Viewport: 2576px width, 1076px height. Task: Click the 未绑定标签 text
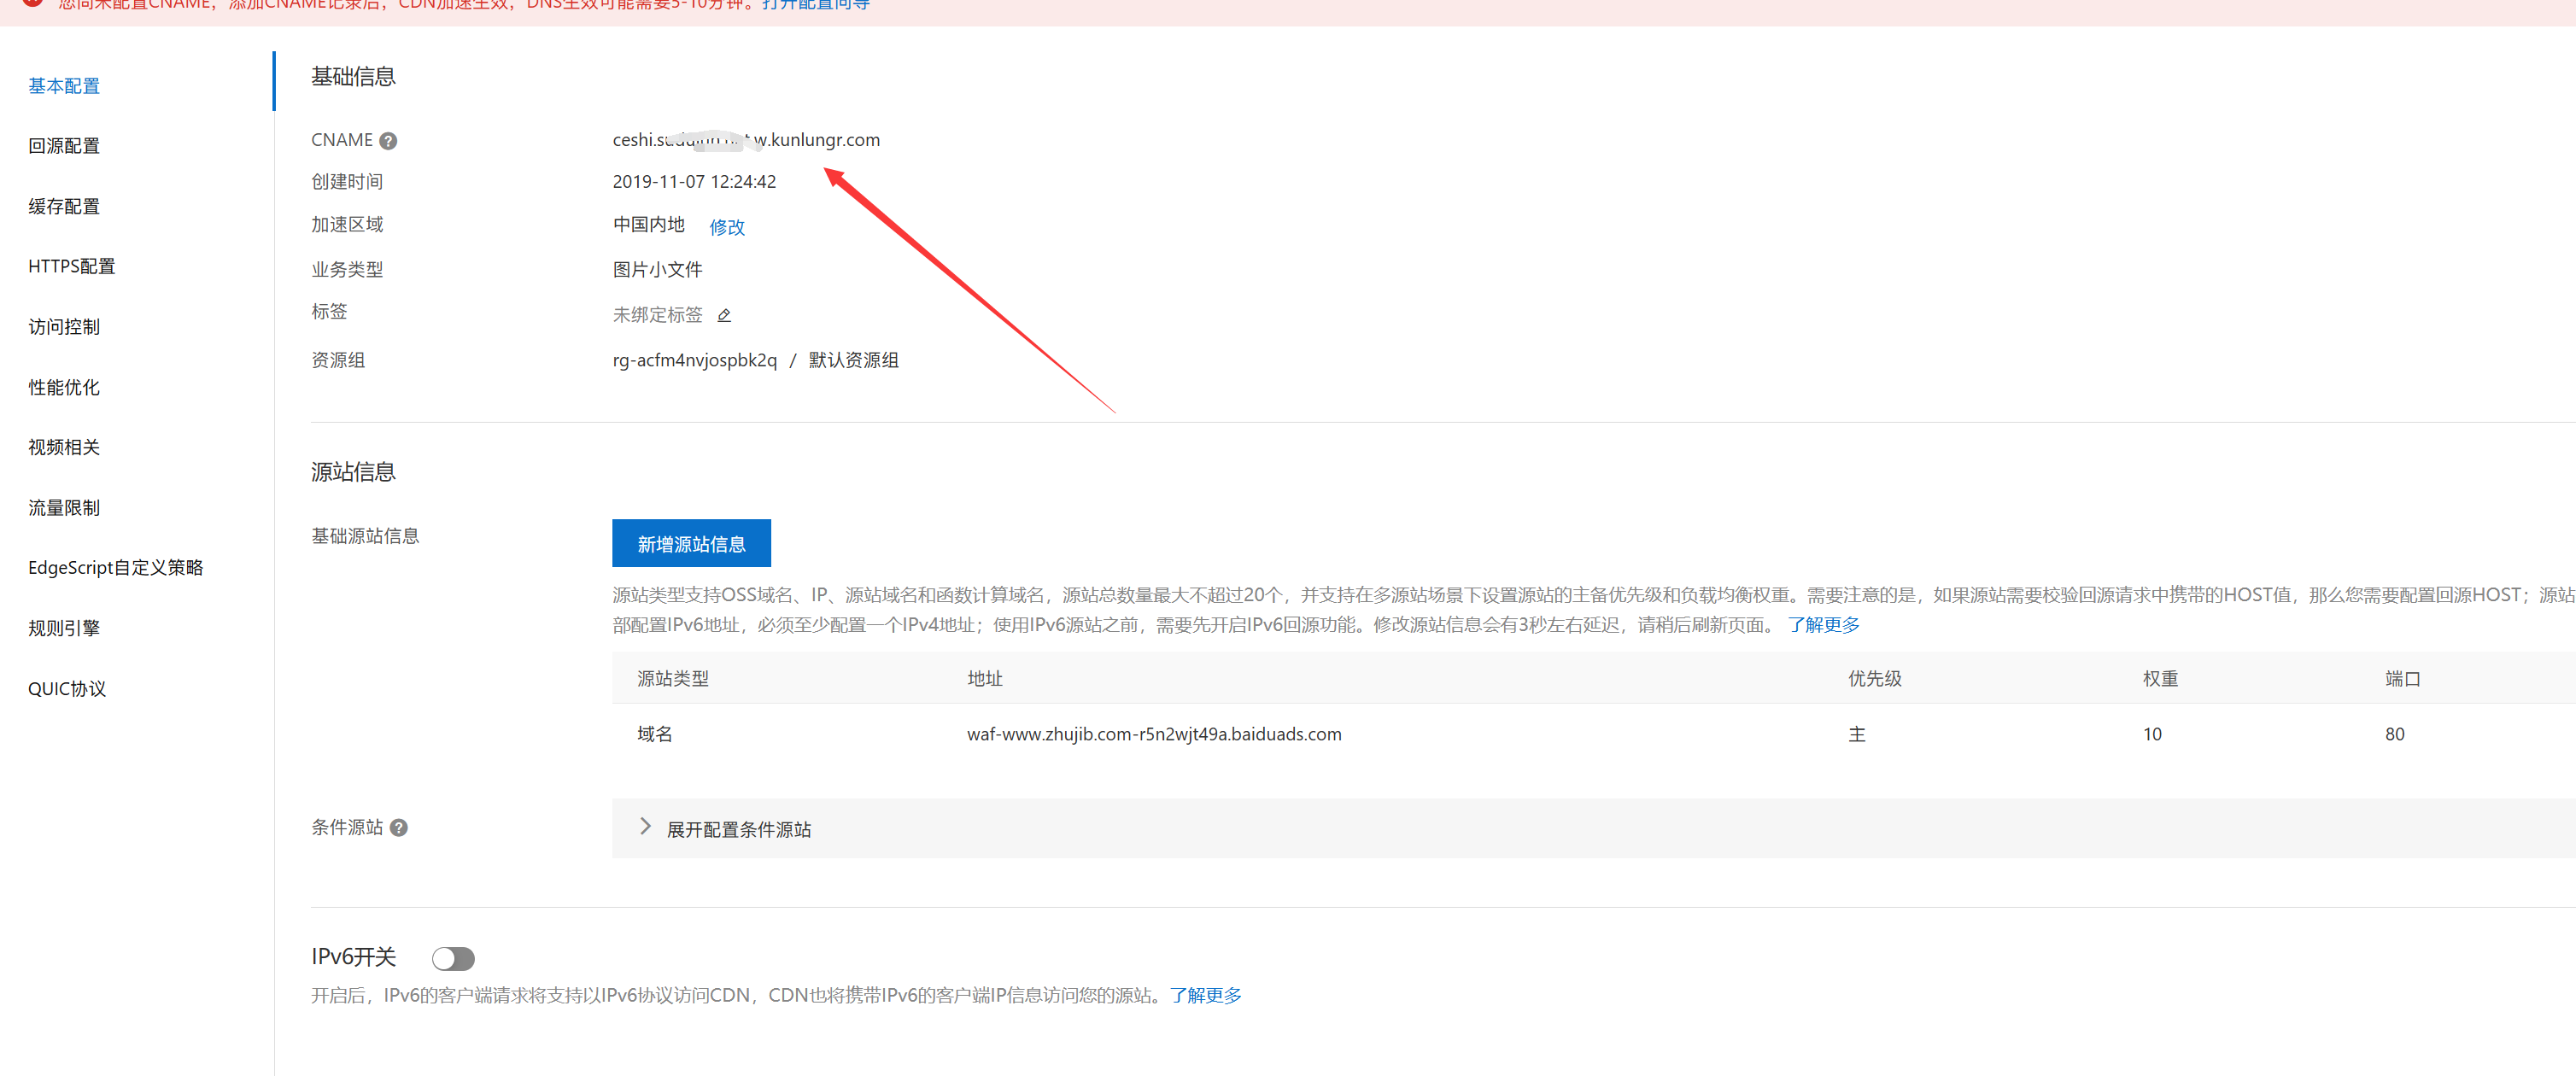coord(657,315)
